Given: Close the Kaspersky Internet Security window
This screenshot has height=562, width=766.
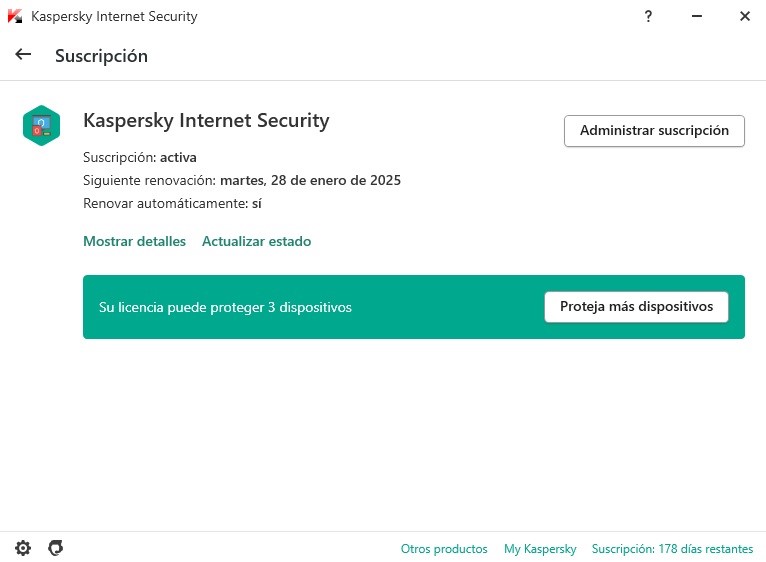Looking at the screenshot, I should click(x=745, y=16).
